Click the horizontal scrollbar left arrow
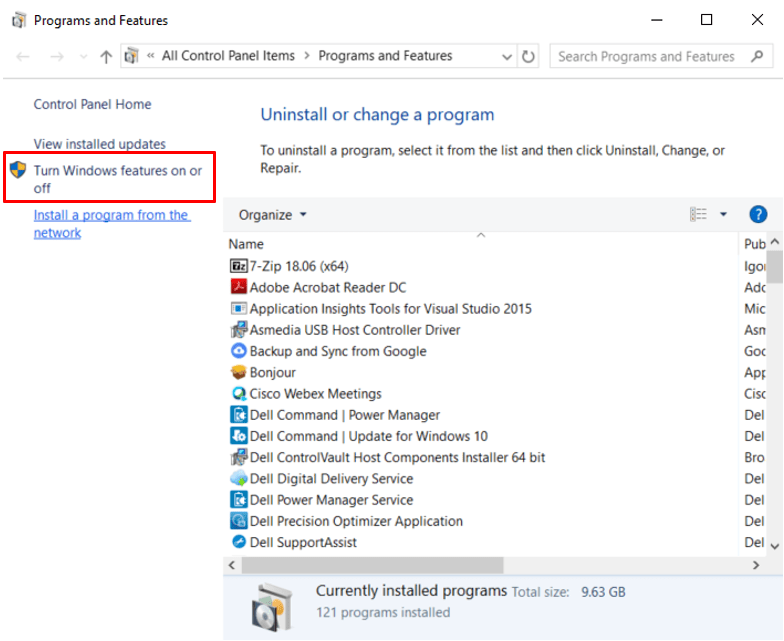 (232, 565)
